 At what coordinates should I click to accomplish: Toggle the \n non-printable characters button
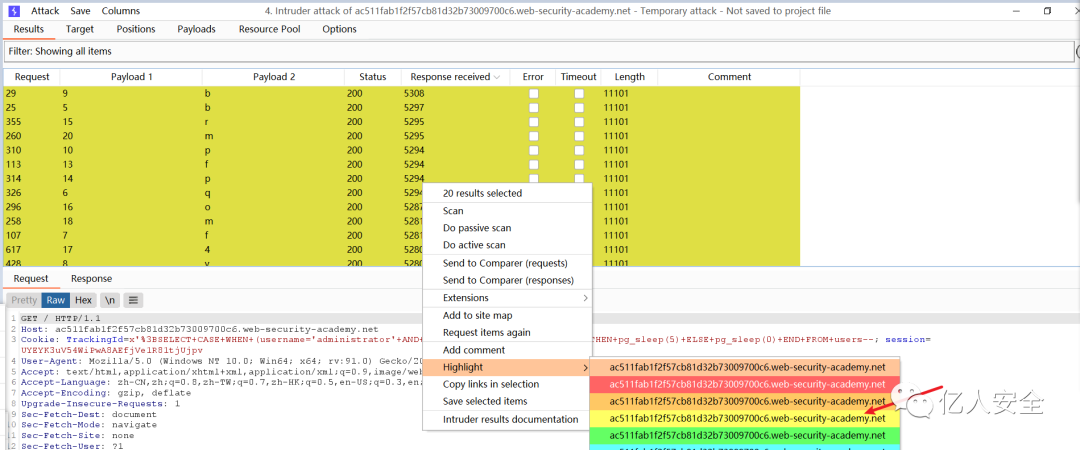click(x=110, y=300)
